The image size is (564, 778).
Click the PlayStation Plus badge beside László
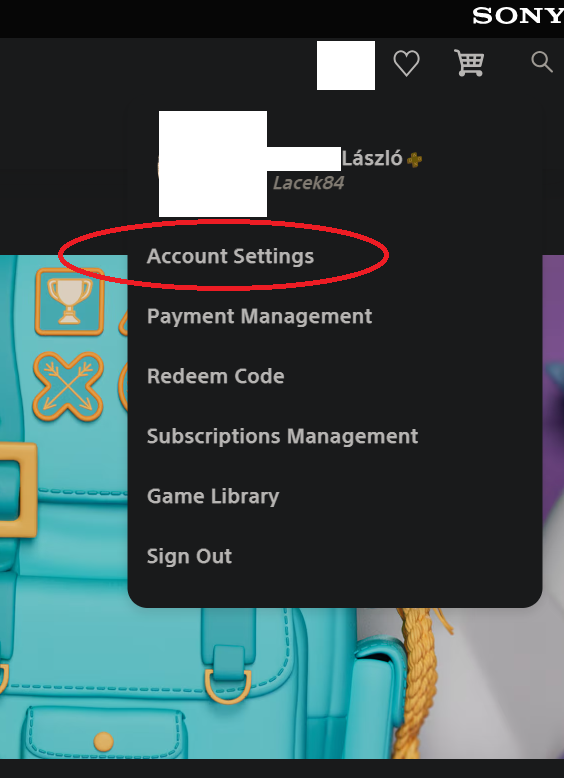(414, 160)
